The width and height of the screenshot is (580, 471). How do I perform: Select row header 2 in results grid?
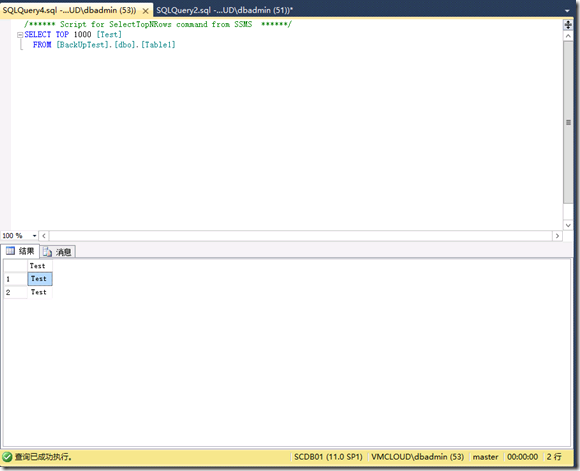coord(16,292)
